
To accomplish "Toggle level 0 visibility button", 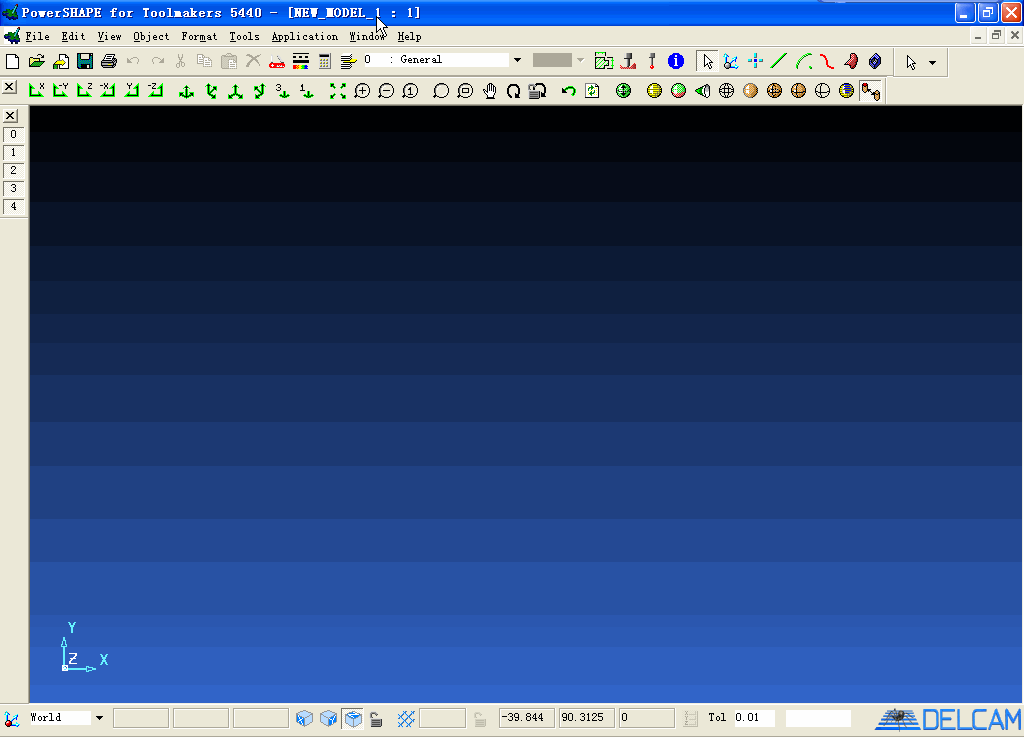I will click(x=14, y=135).
